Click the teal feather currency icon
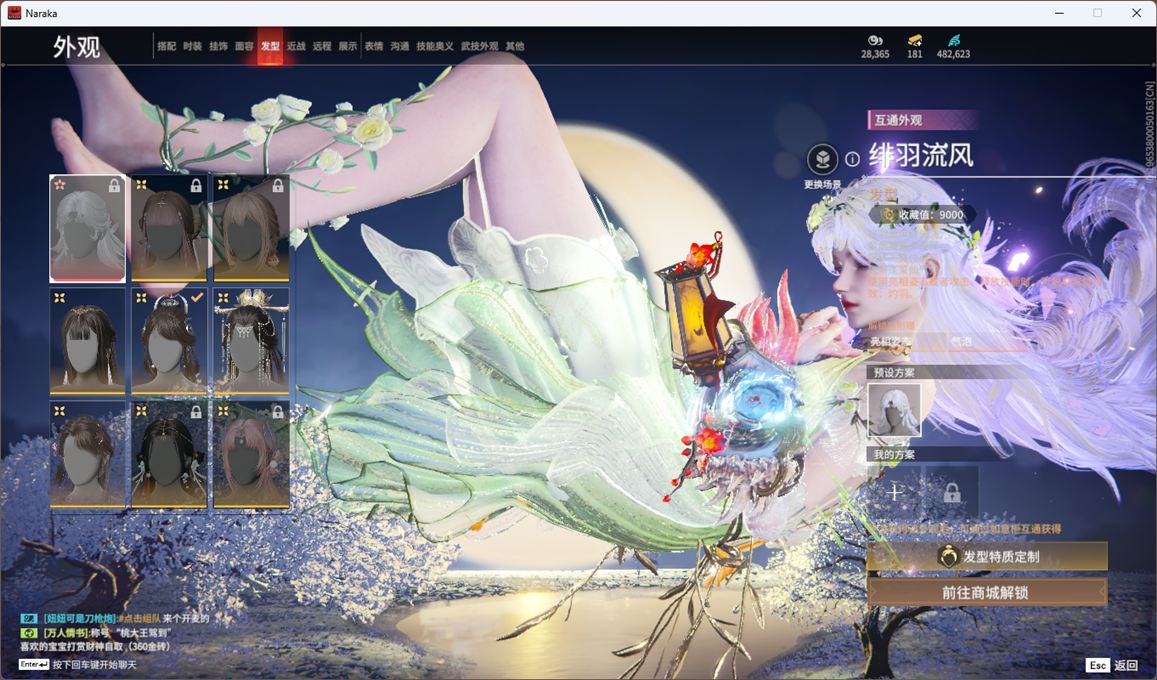 coord(953,40)
